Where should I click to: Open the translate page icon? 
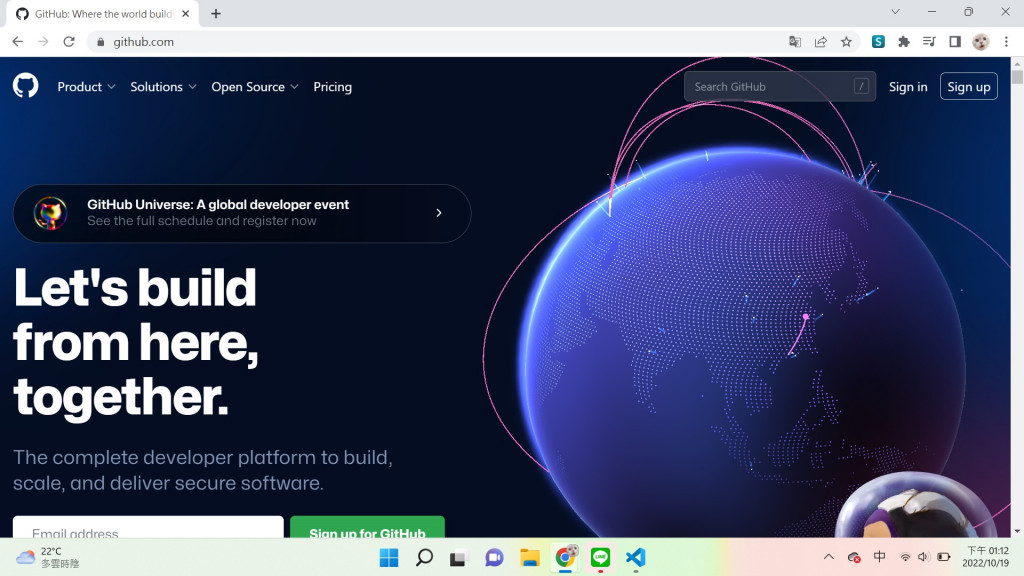795,42
